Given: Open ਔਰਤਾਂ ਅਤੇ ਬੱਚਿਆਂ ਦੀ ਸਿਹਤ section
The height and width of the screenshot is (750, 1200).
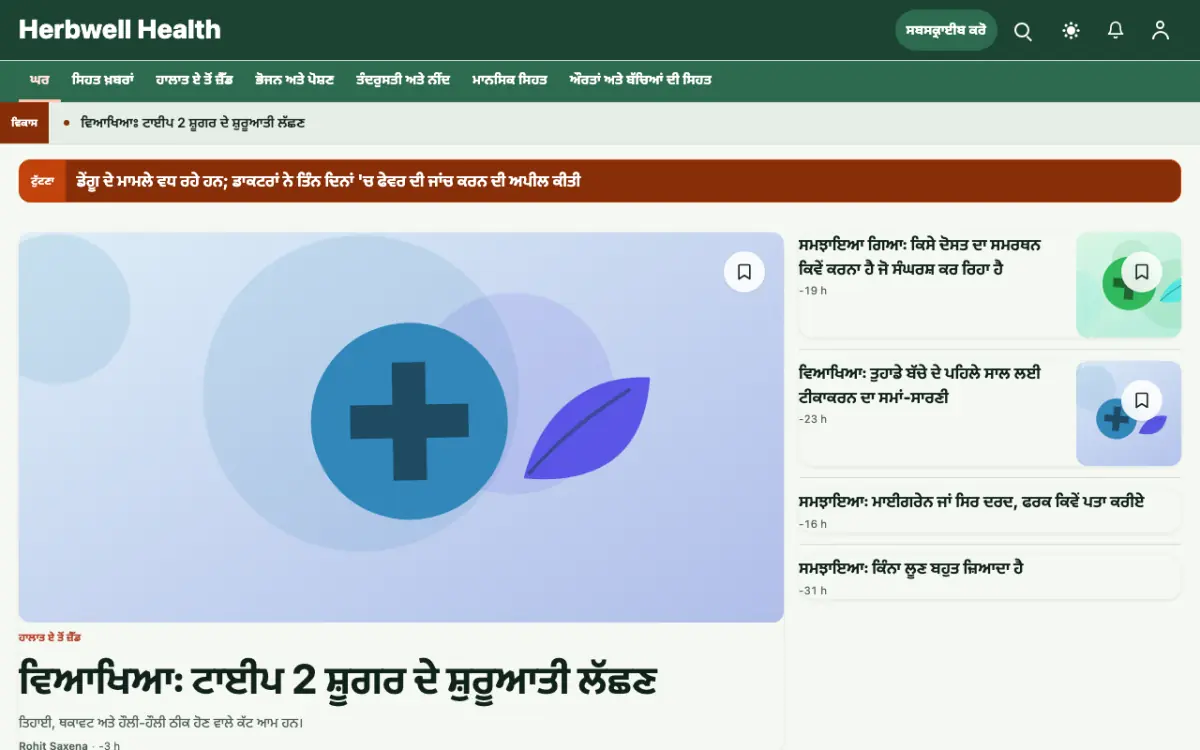Looking at the screenshot, I should tap(640, 80).
